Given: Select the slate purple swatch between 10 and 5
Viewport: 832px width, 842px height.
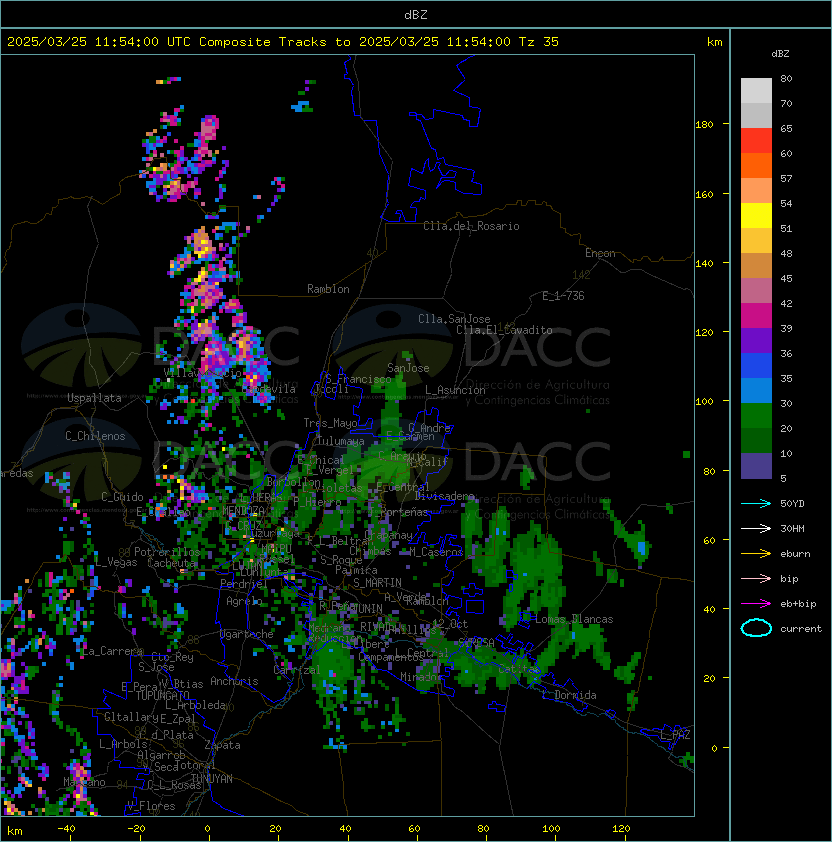Looking at the screenshot, I should click(x=756, y=466).
